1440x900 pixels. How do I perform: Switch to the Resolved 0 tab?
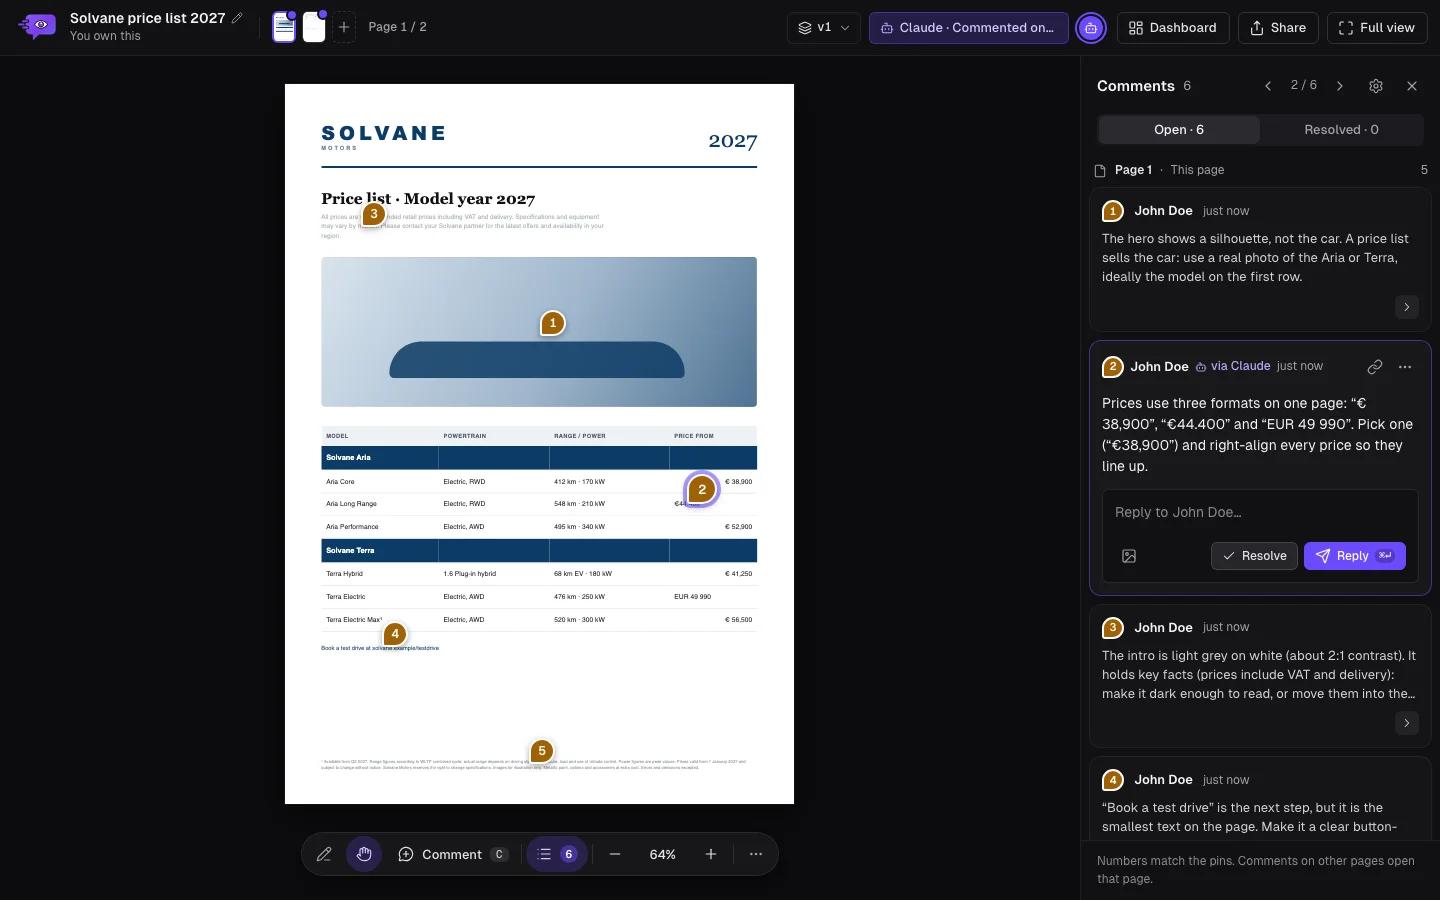pyautogui.click(x=1341, y=129)
